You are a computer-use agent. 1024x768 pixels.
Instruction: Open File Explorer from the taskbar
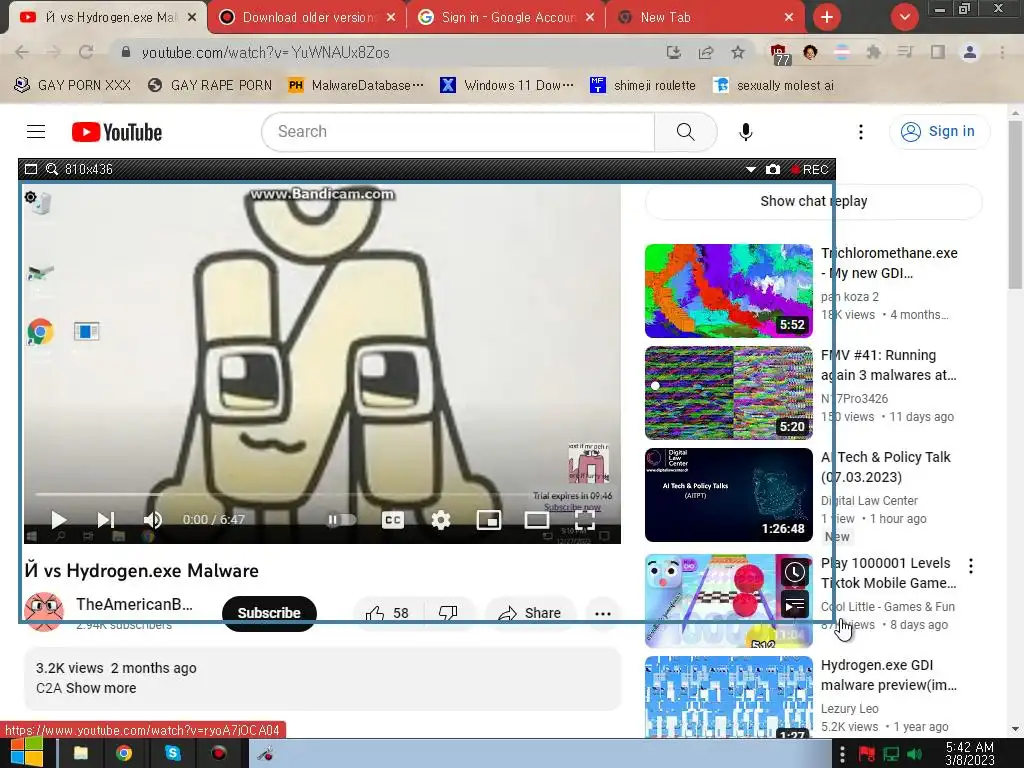click(x=80, y=753)
